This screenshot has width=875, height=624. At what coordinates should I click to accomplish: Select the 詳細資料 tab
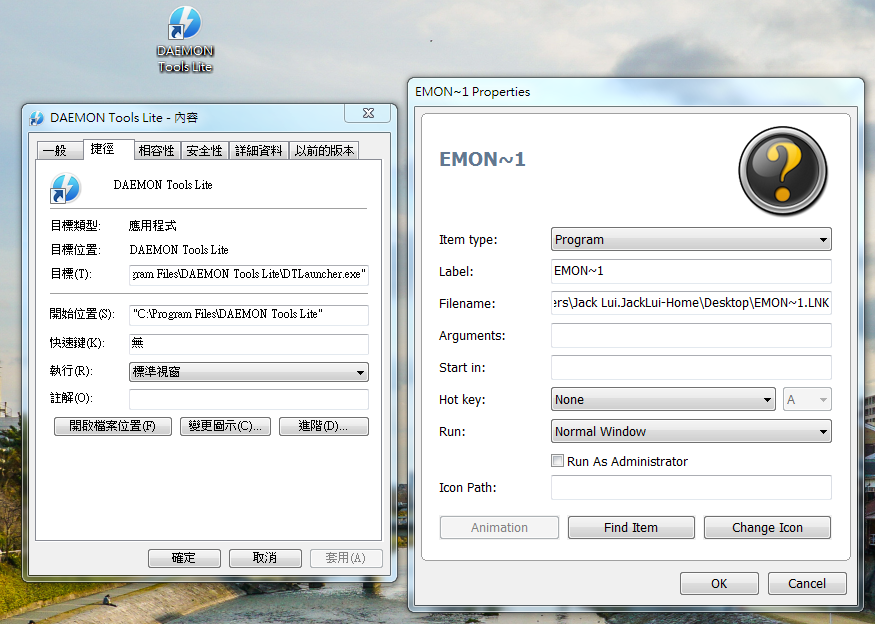(258, 150)
